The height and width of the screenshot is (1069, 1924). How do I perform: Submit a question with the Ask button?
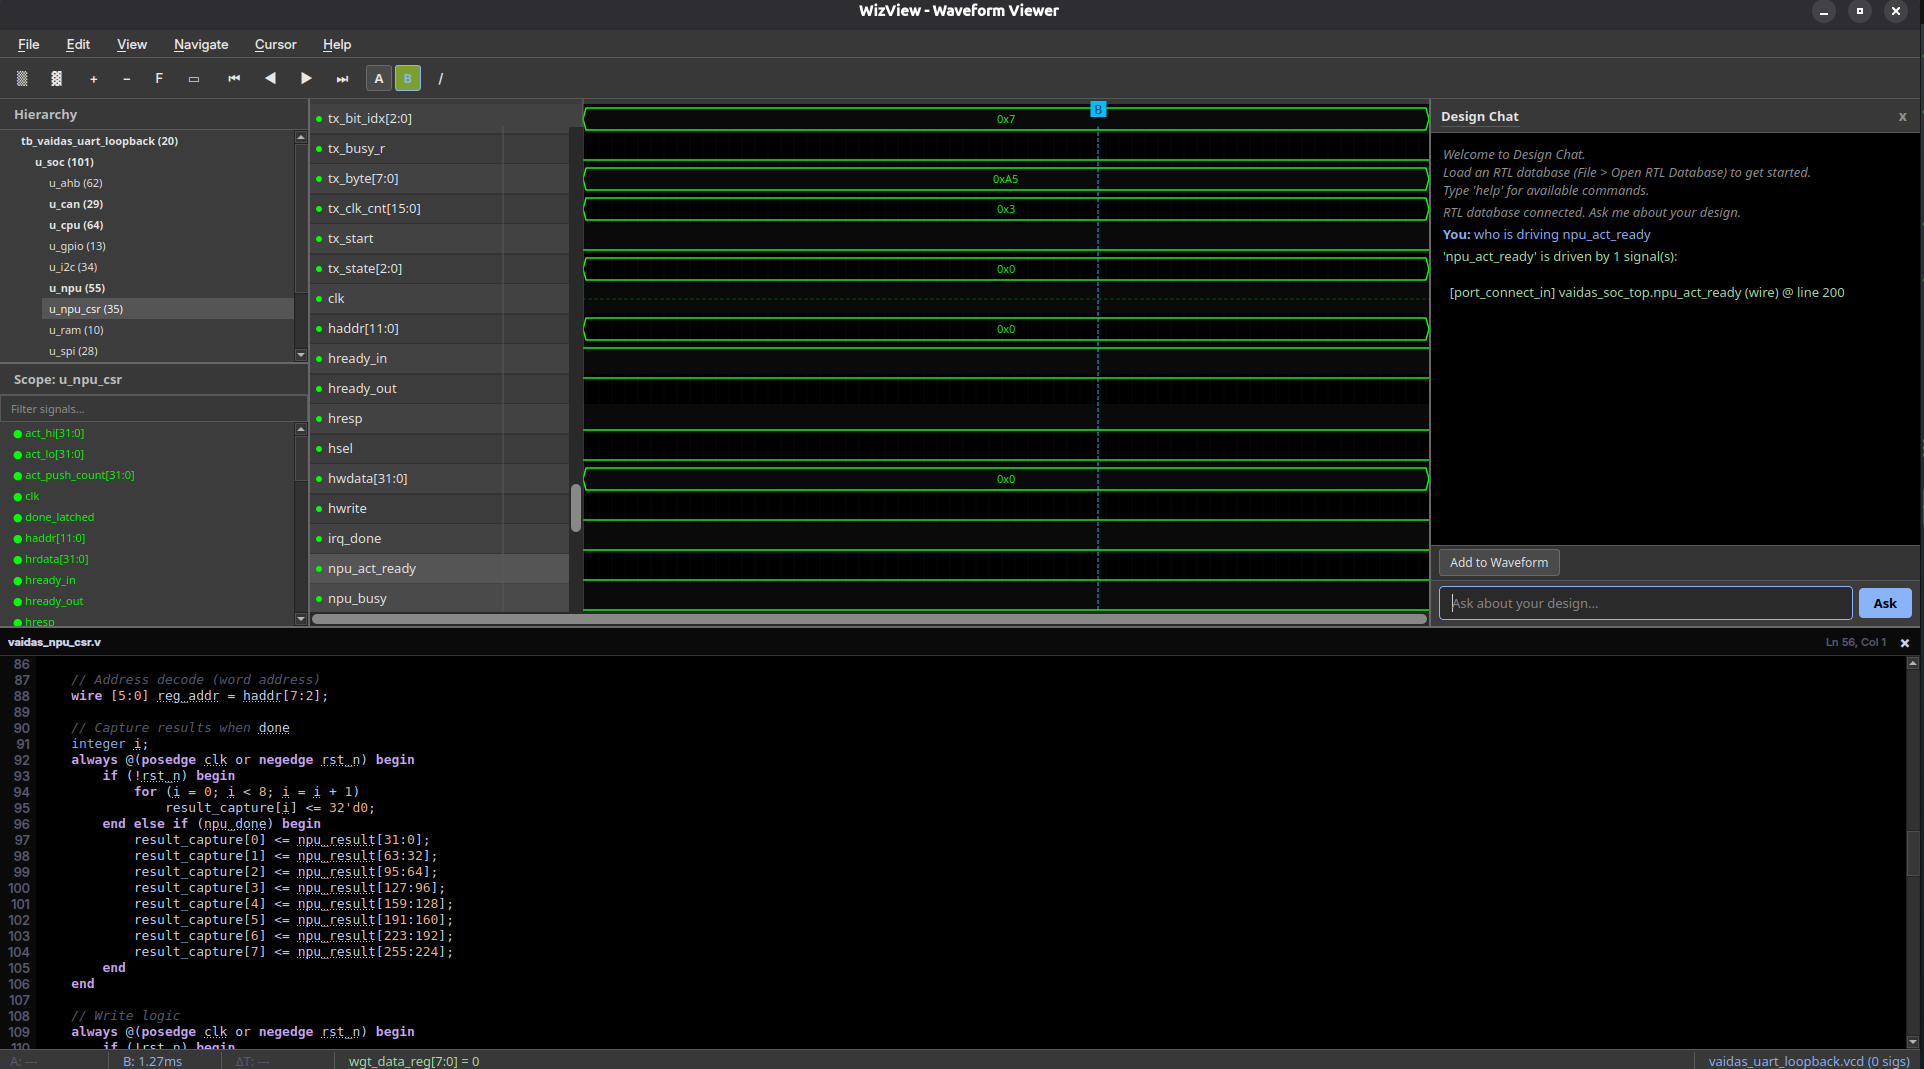coord(1884,602)
